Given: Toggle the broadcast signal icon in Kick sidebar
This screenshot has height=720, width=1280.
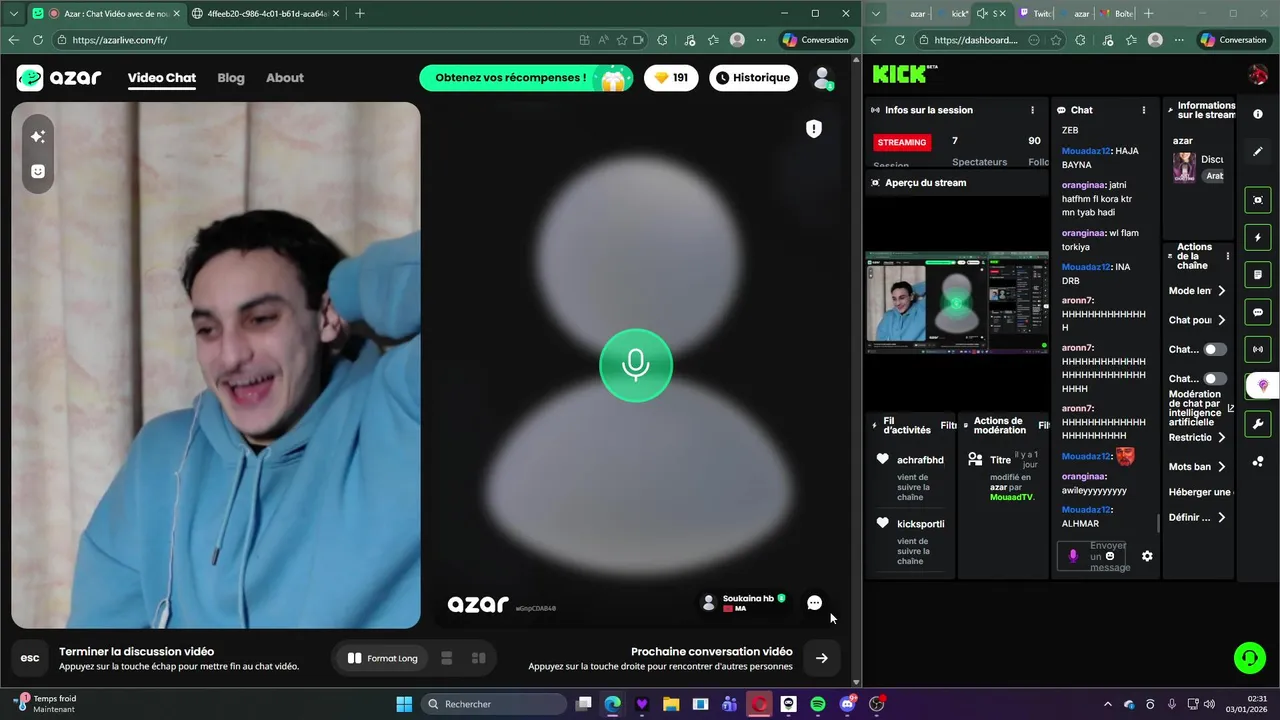Looking at the screenshot, I should click(x=1258, y=349).
